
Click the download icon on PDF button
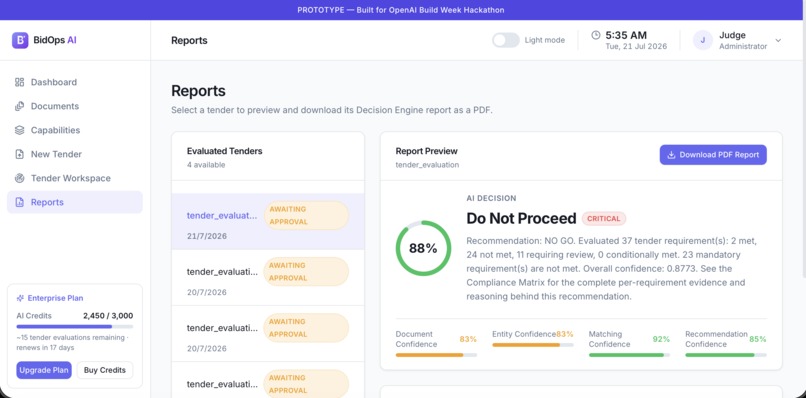(x=671, y=155)
